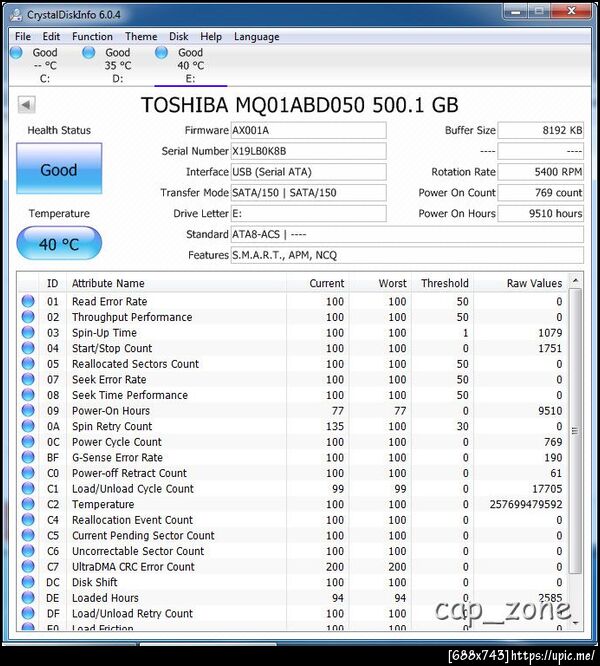Click the status icon for Spin Retry Count
The image size is (600, 666).
[28, 426]
